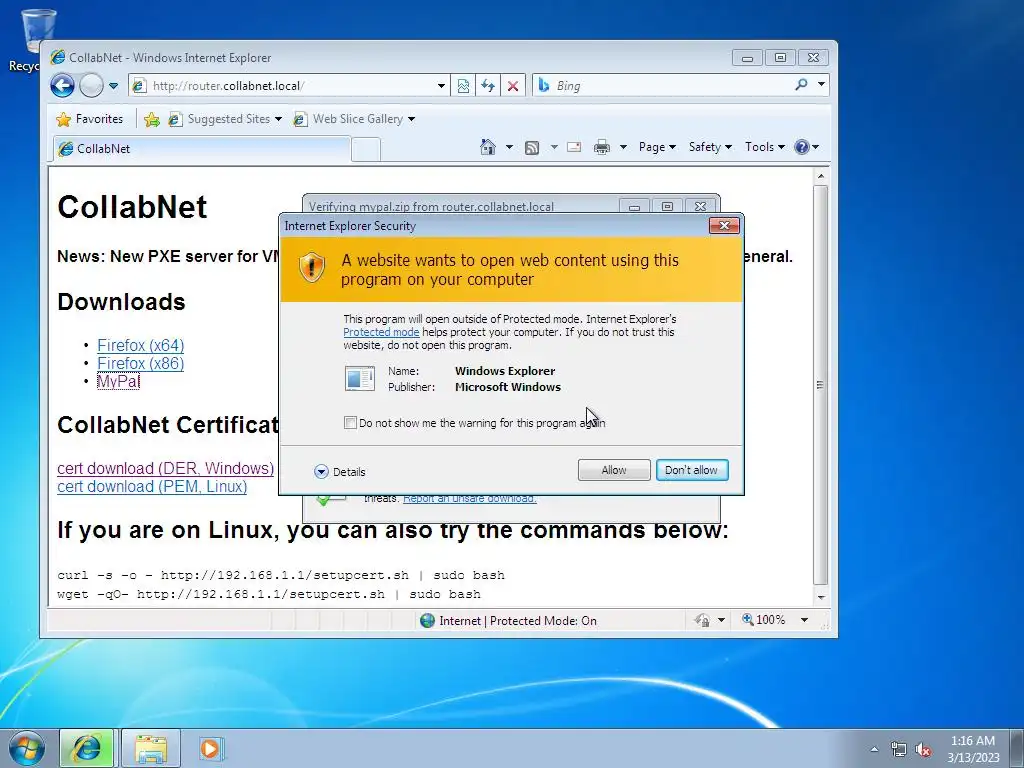Click Report an unsafe download link

pyautogui.click(x=470, y=499)
